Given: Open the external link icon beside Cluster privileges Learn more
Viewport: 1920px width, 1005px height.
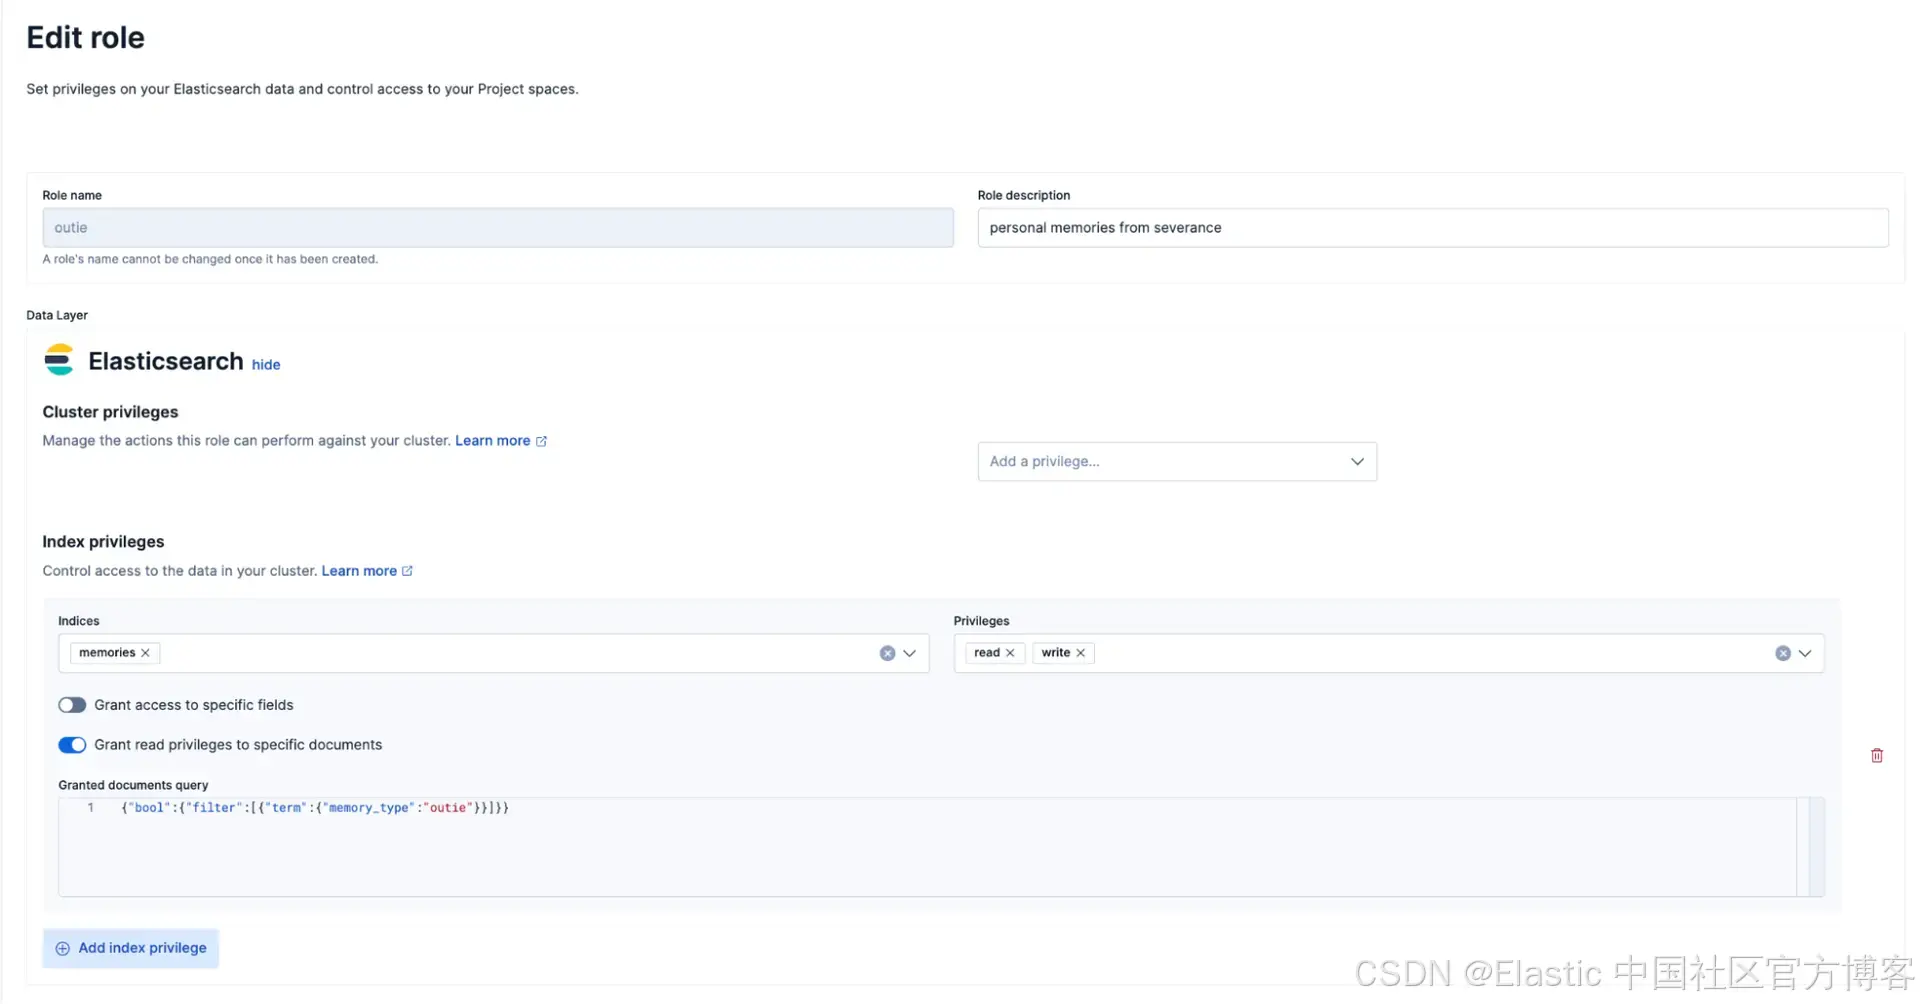Looking at the screenshot, I should click(541, 441).
